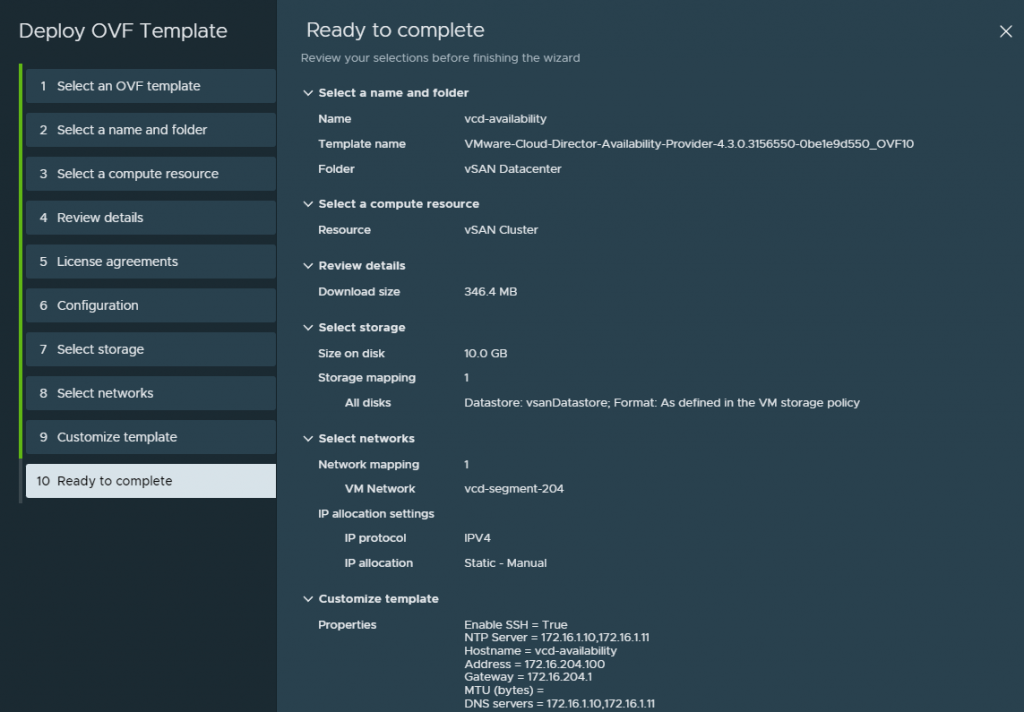Click the All disks datastore vsanDatastore value

[x=662, y=403]
